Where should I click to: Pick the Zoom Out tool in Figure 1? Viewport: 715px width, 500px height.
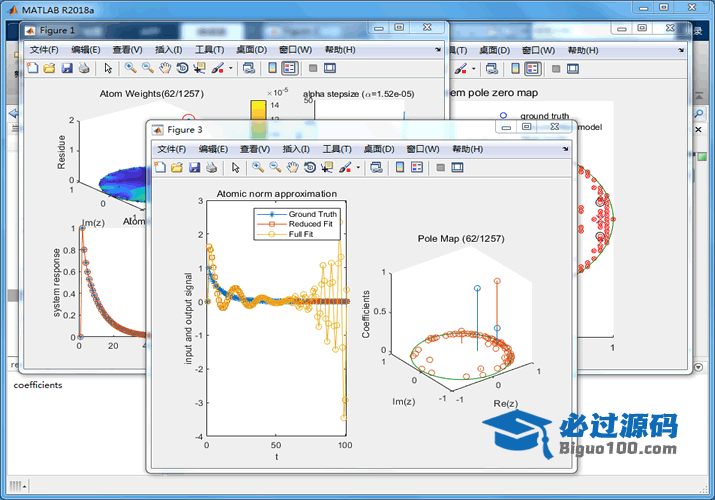(x=148, y=68)
